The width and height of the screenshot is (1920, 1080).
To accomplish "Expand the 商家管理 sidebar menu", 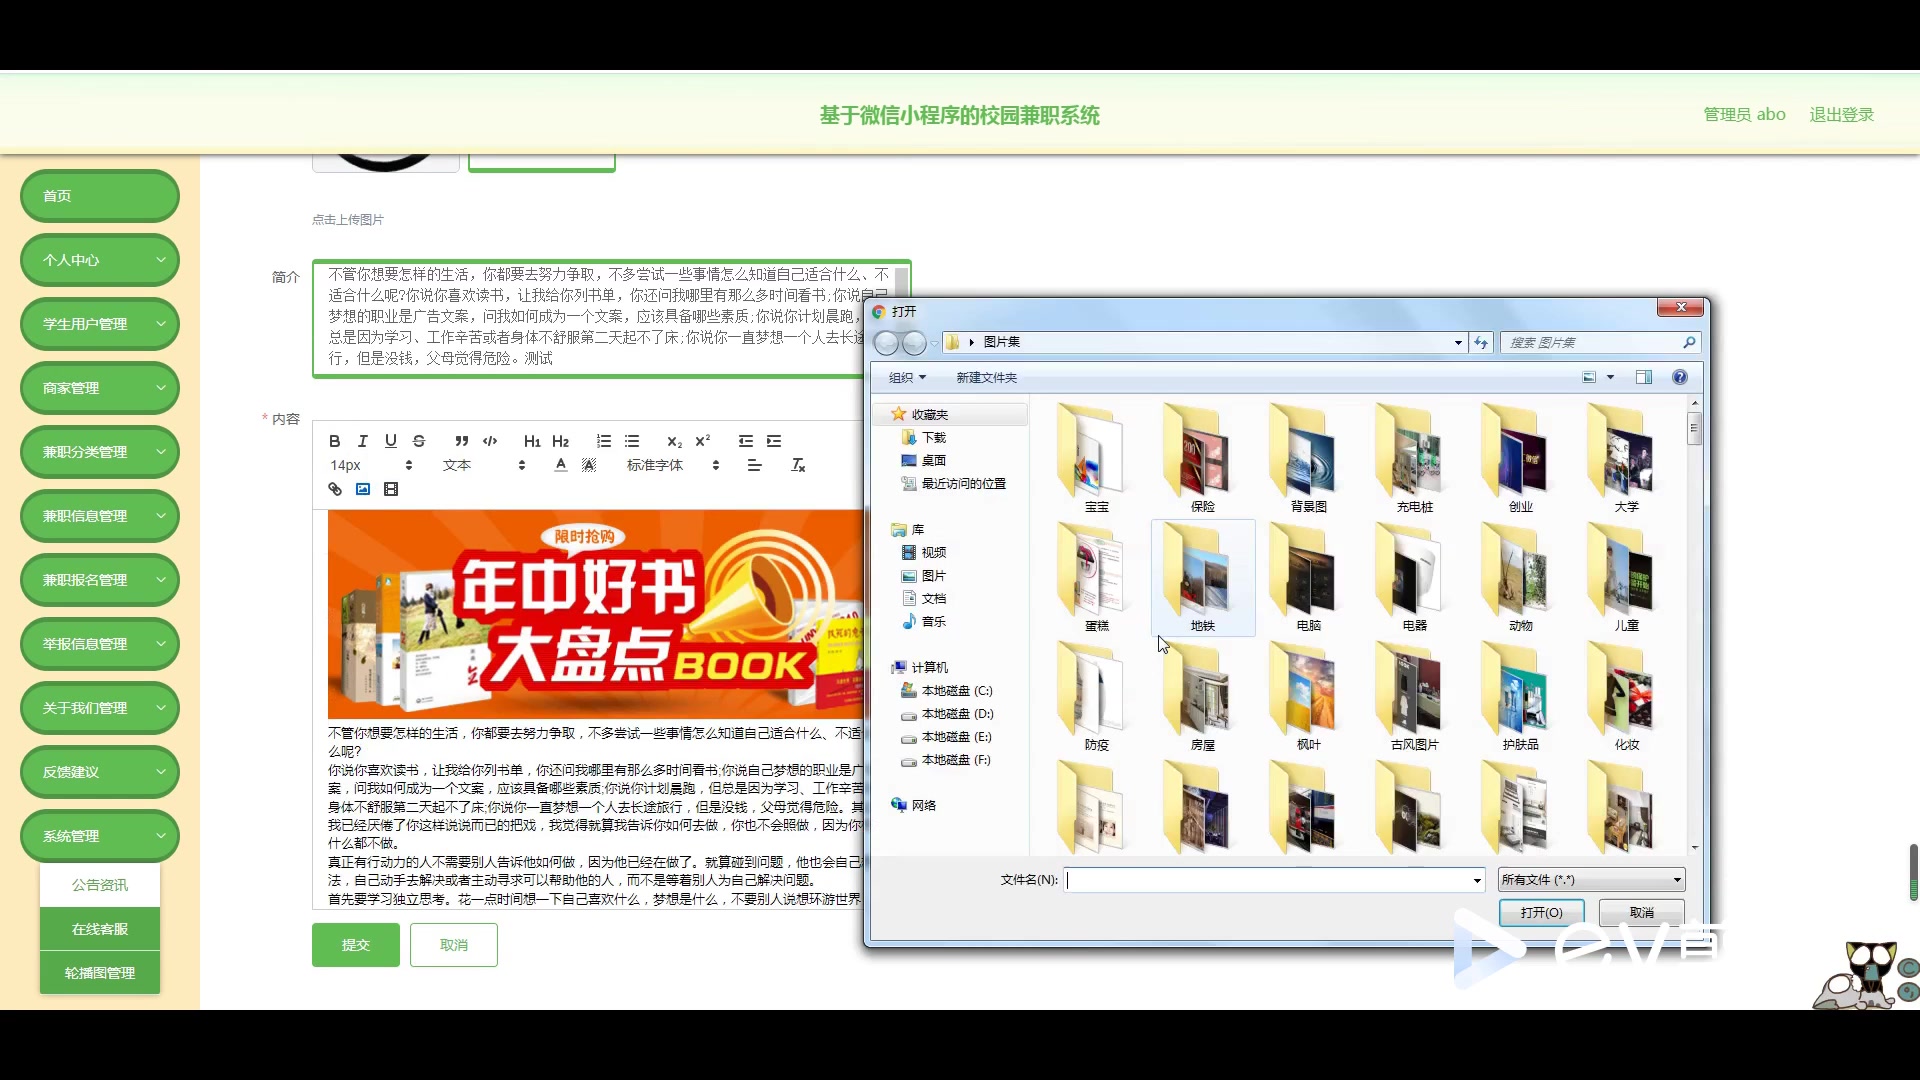I will point(100,388).
